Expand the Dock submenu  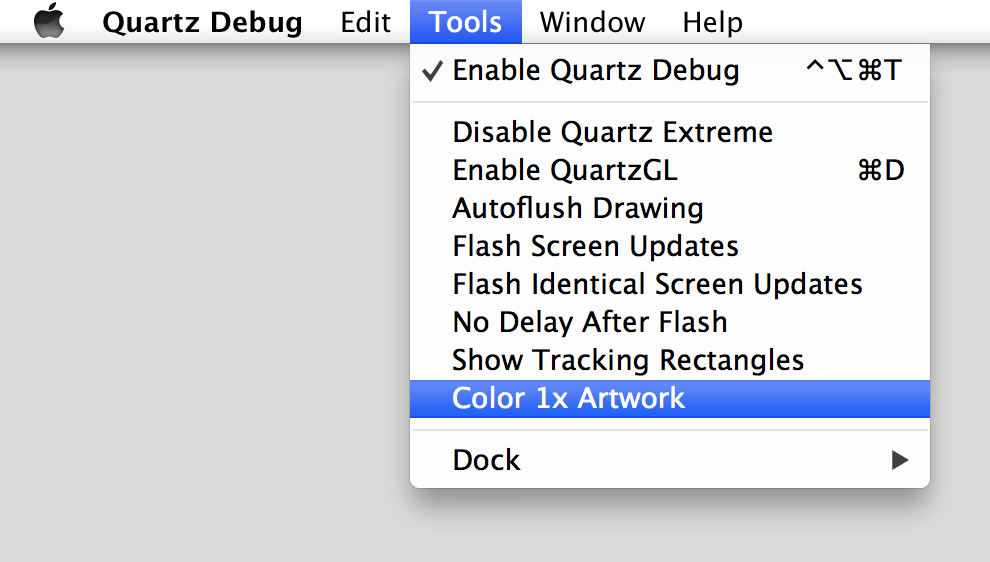coord(487,460)
